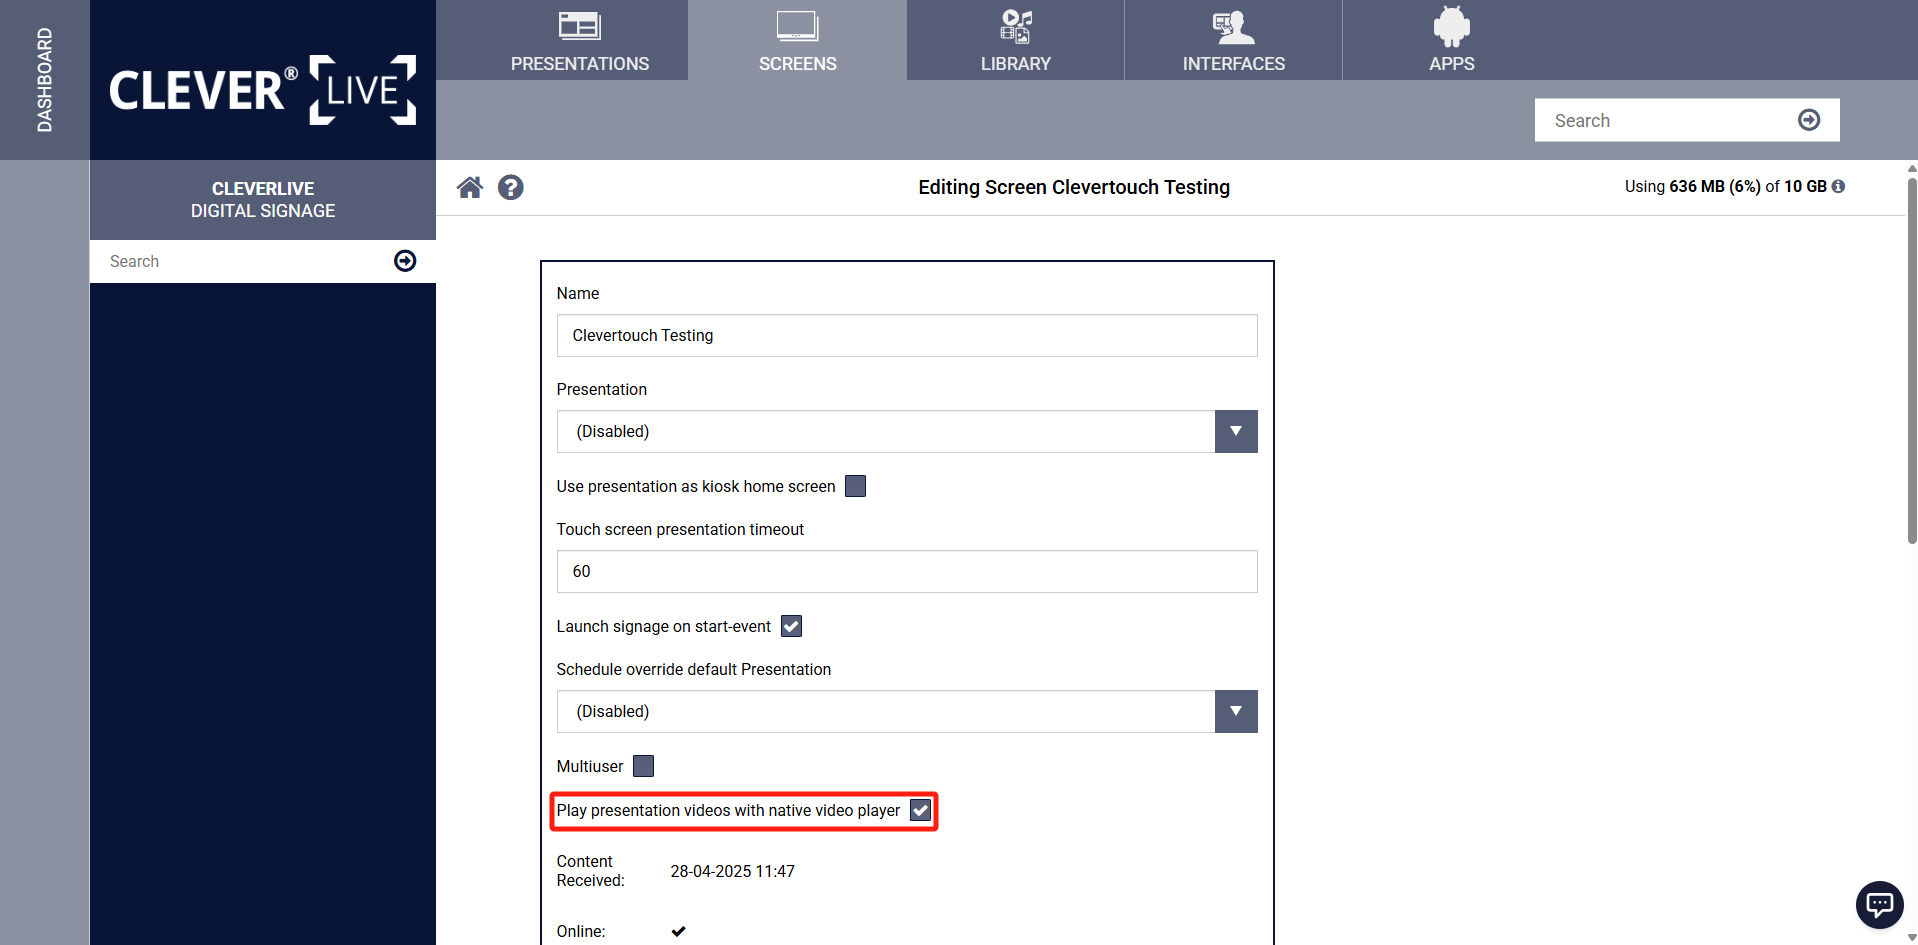Viewport: 1918px width, 945px height.
Task: Open the Library tab
Action: (x=1015, y=40)
